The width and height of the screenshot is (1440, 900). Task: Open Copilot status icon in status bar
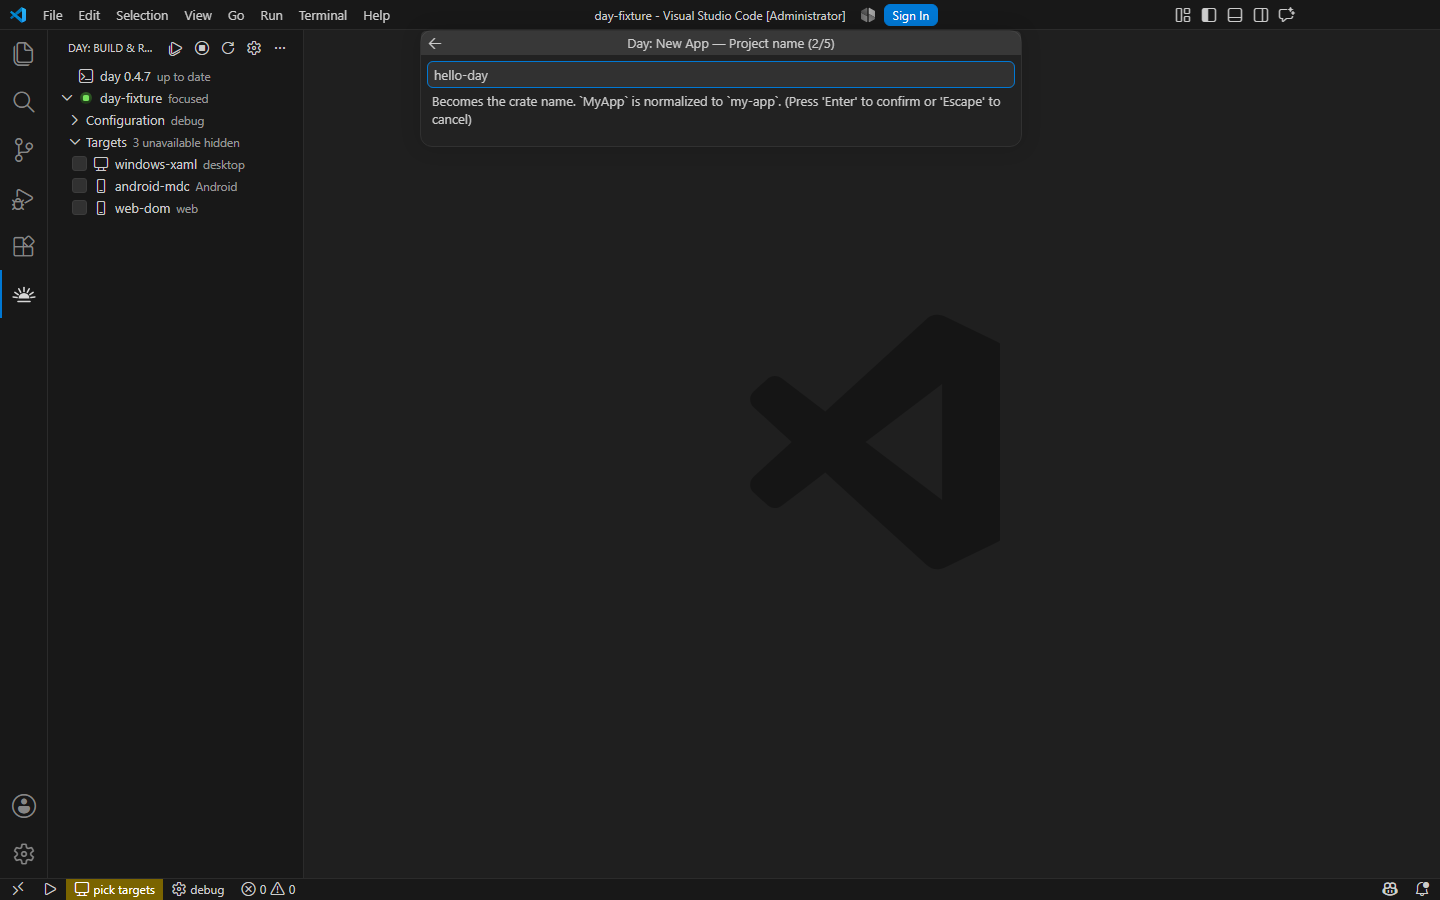[1390, 889]
